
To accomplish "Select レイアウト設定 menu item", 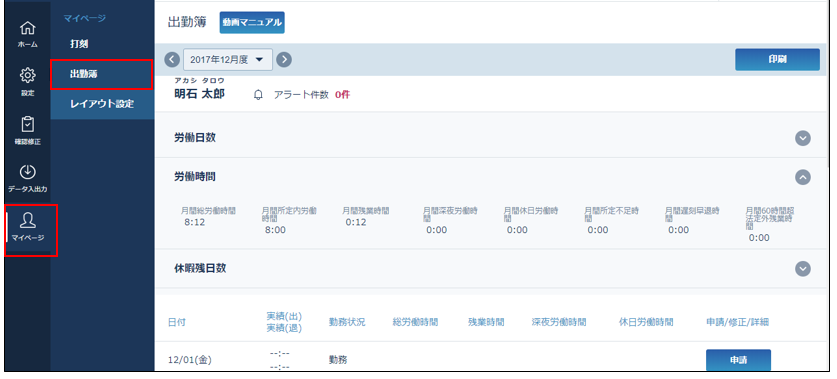I will click(x=102, y=104).
